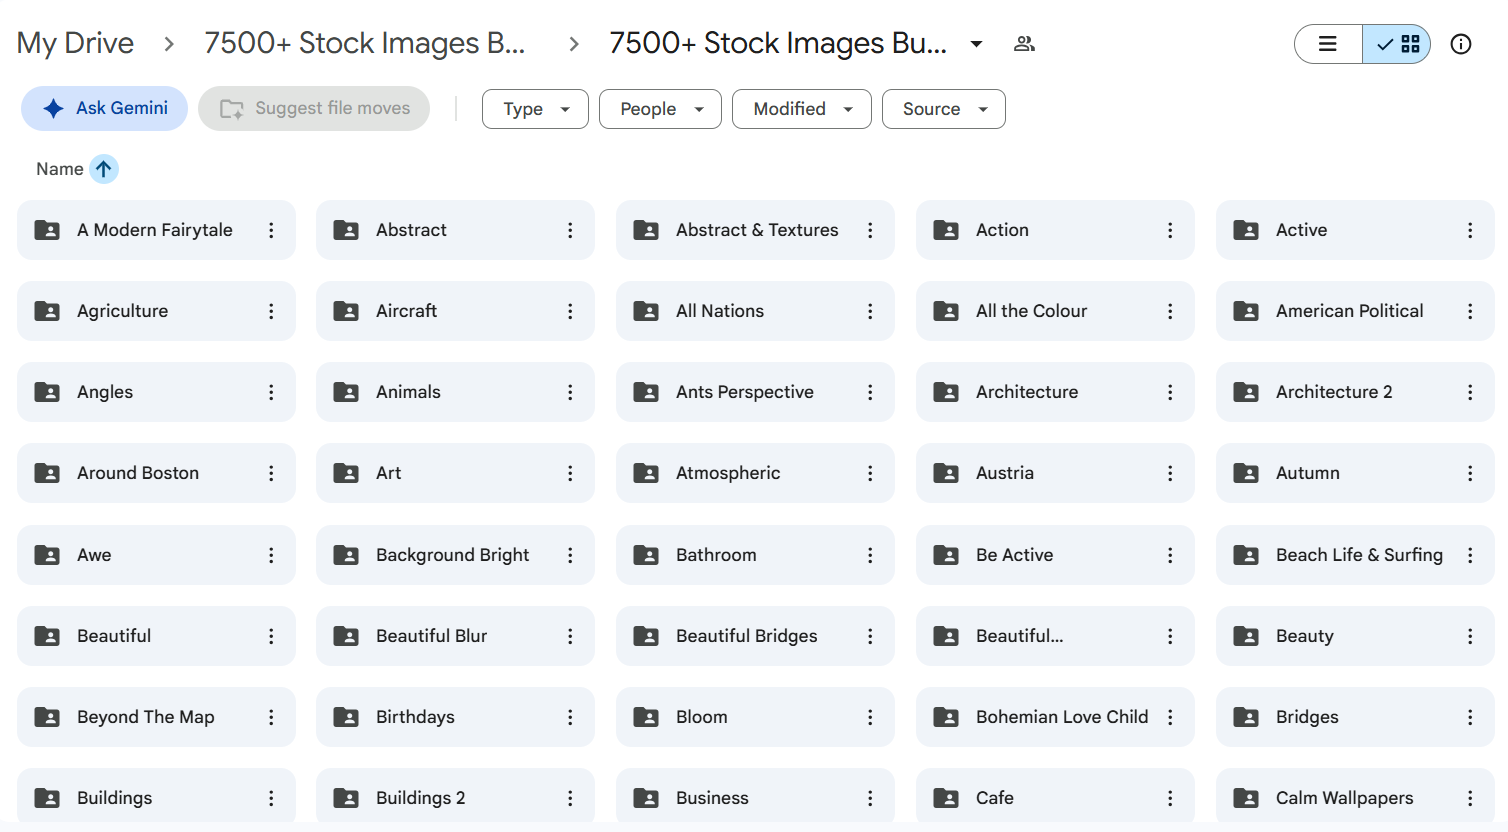The height and width of the screenshot is (832, 1508).
Task: Select the Beautiful Bridges folder
Action: pyautogui.click(x=755, y=636)
